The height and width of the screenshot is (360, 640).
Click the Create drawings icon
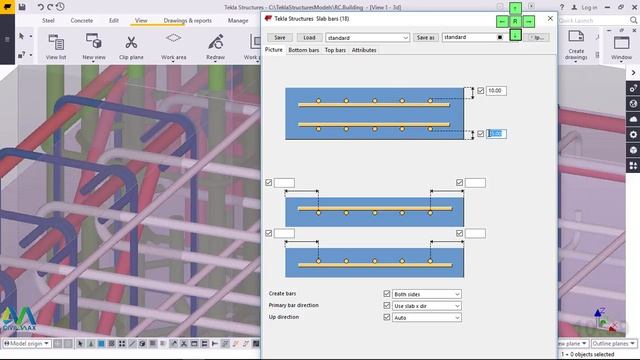point(576,37)
